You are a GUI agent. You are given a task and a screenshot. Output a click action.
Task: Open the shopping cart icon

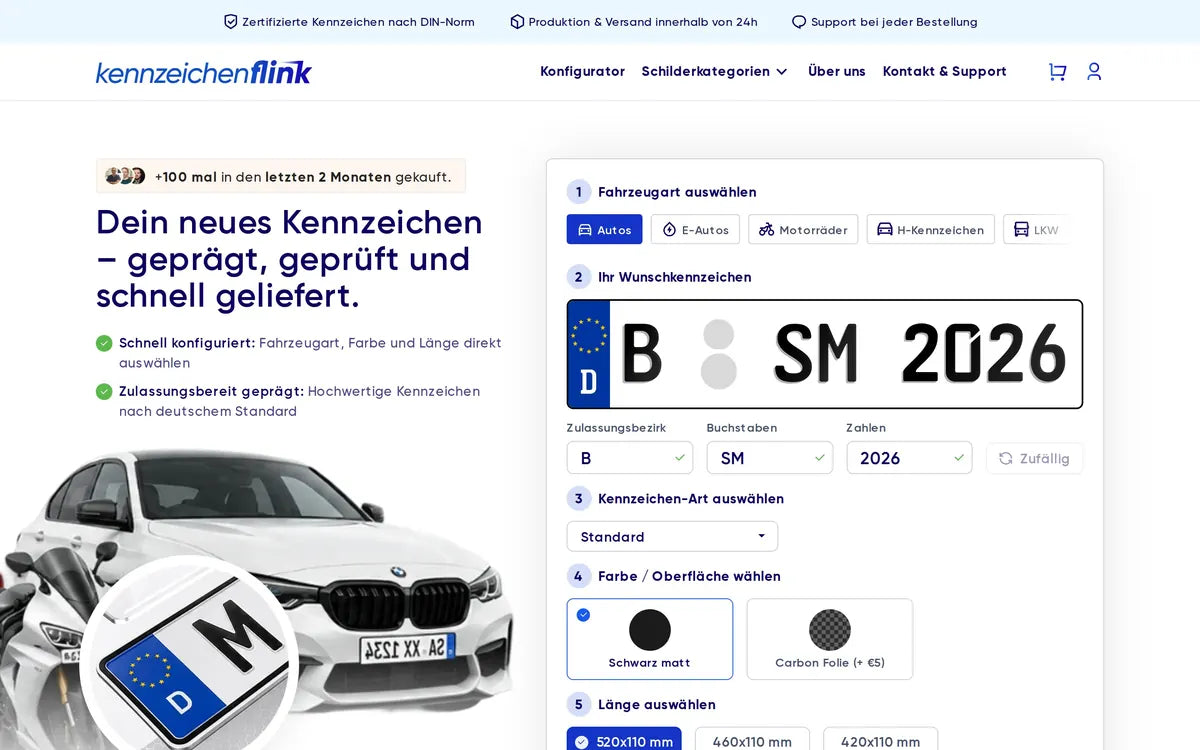pyautogui.click(x=1057, y=71)
